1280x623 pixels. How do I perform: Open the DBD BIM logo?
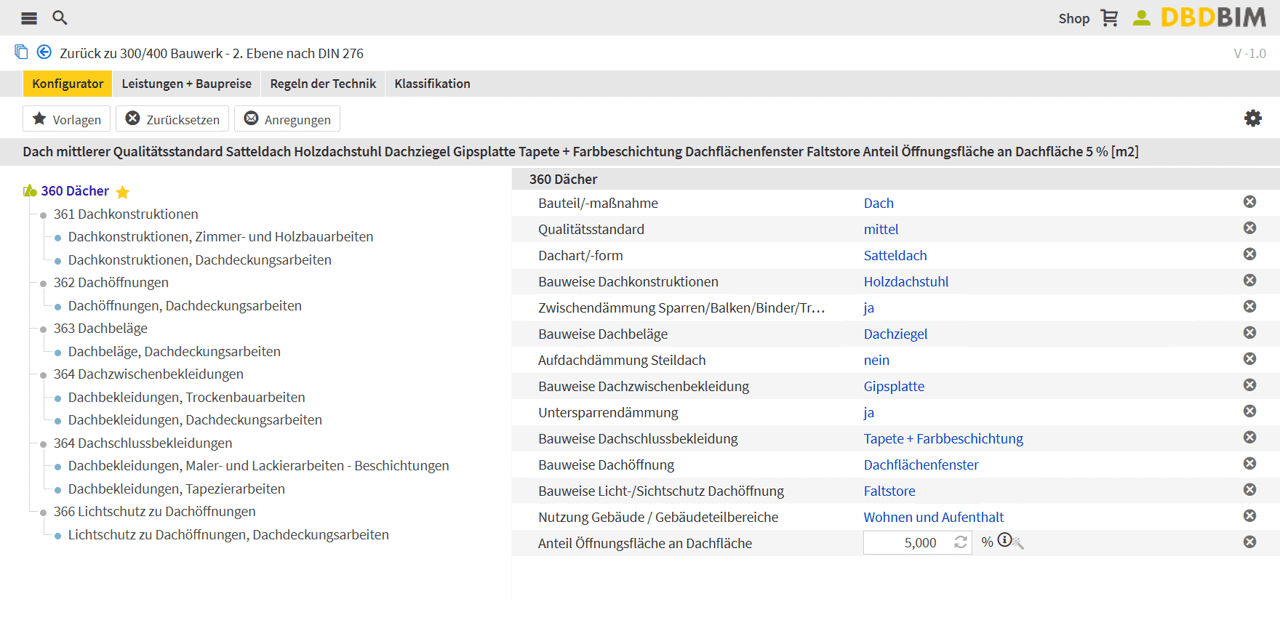(x=1214, y=18)
